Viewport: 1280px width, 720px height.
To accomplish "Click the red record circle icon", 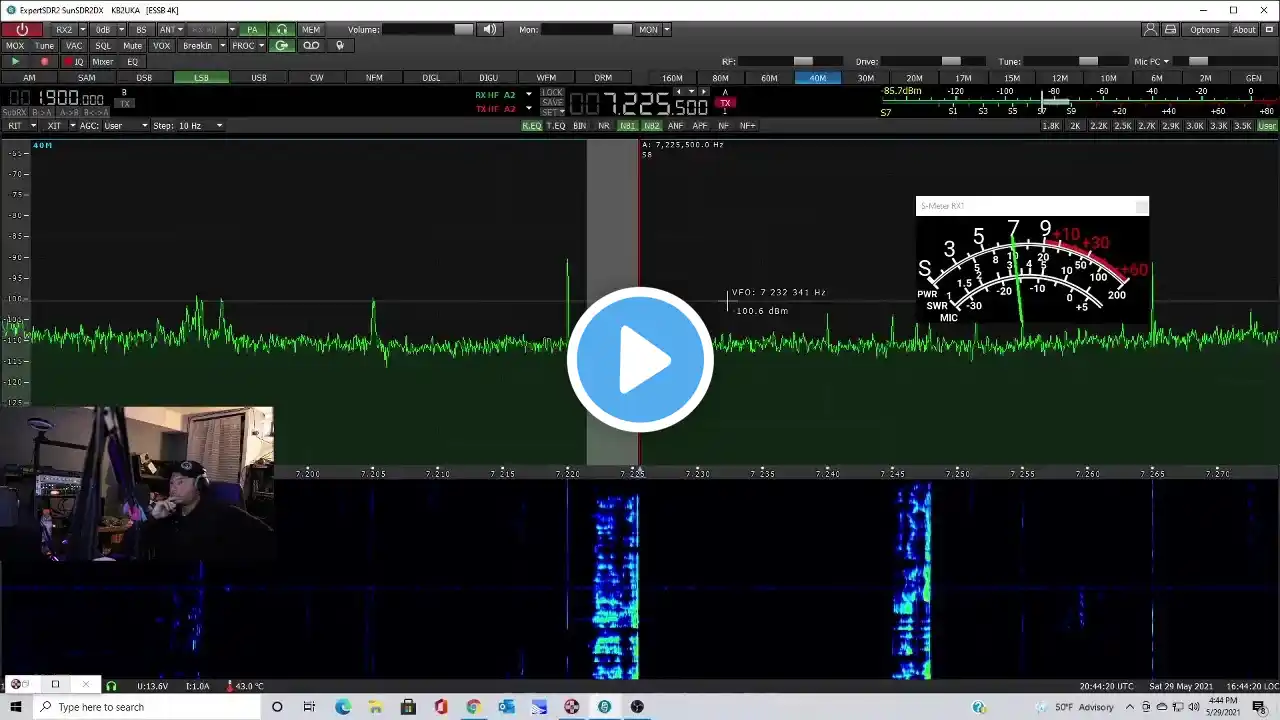I will point(44,62).
